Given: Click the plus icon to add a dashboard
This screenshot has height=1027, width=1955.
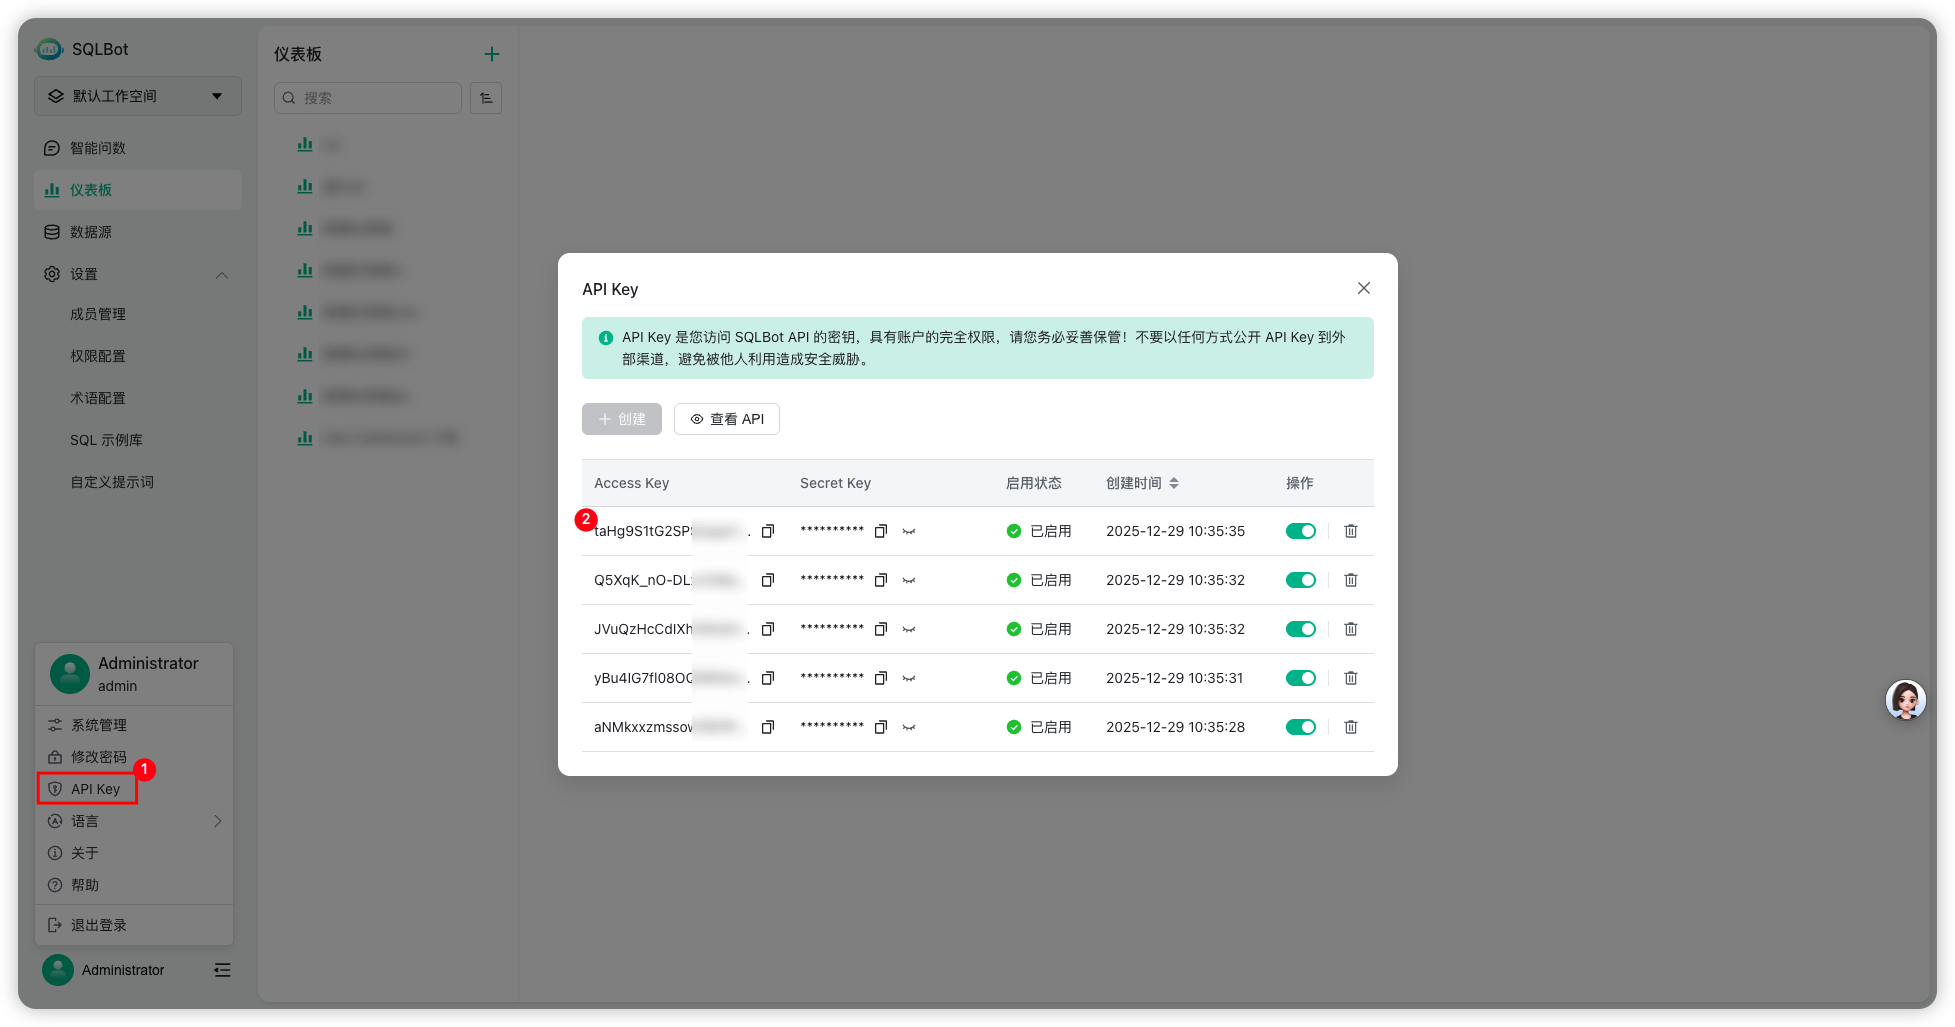Looking at the screenshot, I should click(x=491, y=54).
